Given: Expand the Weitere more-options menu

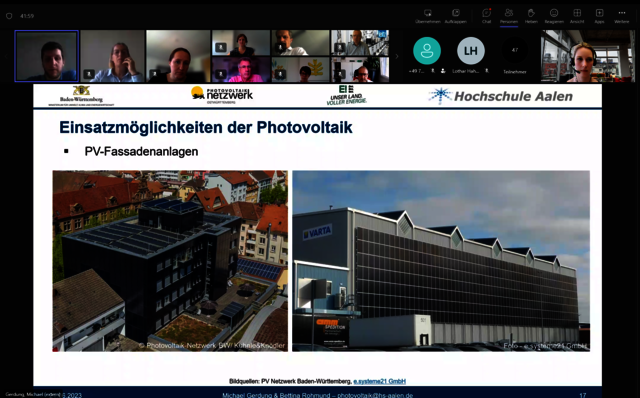Looking at the screenshot, I should (x=622, y=16).
